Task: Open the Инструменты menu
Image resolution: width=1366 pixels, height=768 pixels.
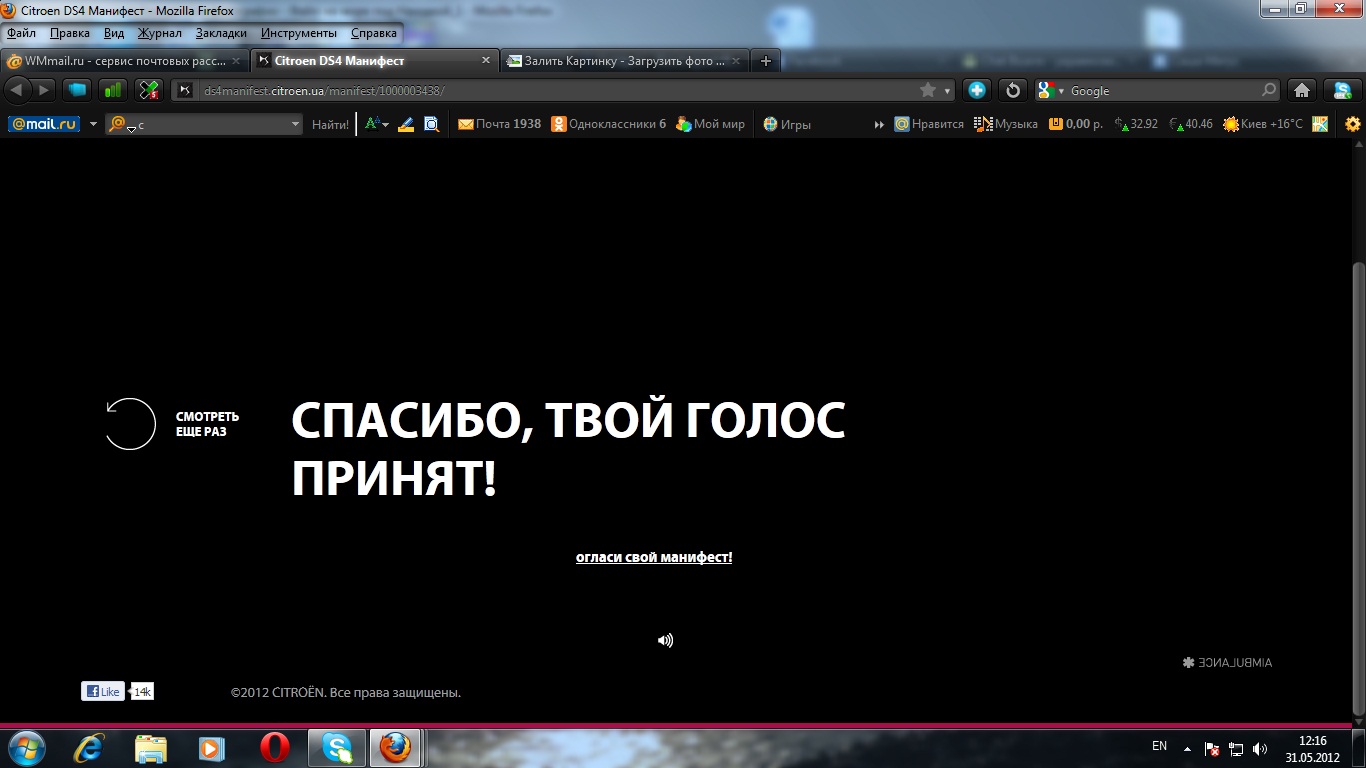Action: coord(299,33)
